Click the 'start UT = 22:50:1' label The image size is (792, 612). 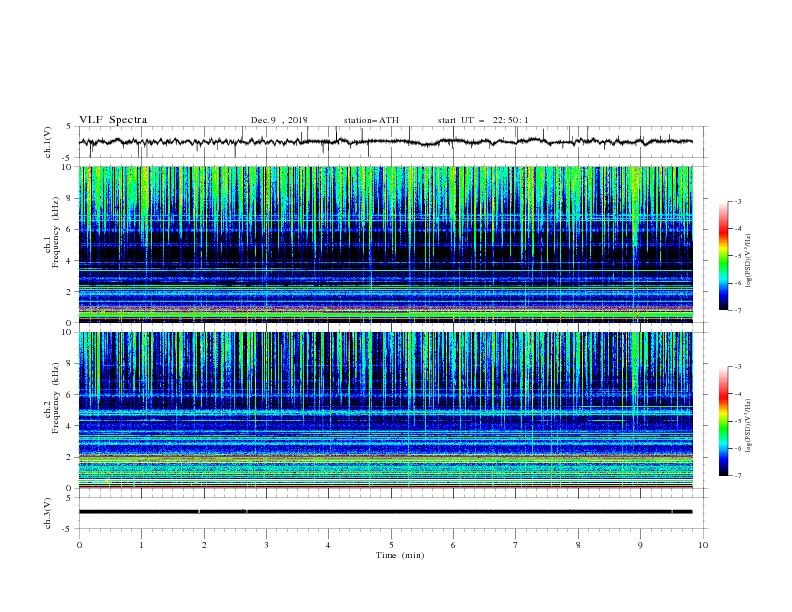point(483,120)
